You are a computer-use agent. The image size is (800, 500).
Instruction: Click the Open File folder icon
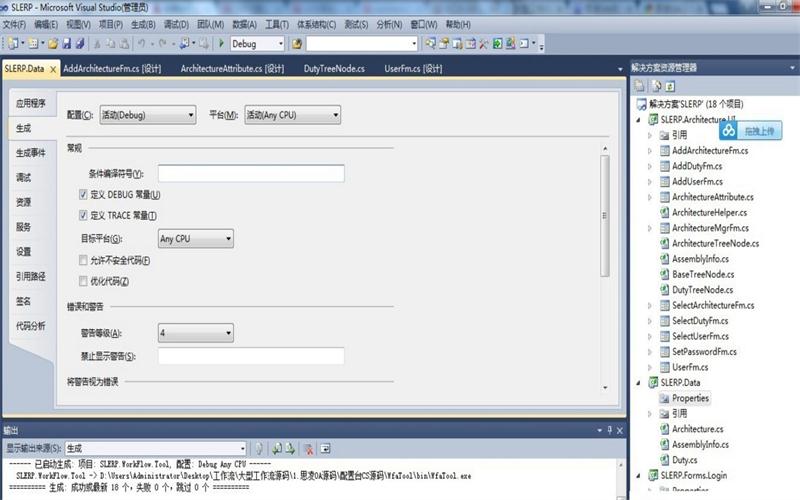(x=53, y=44)
